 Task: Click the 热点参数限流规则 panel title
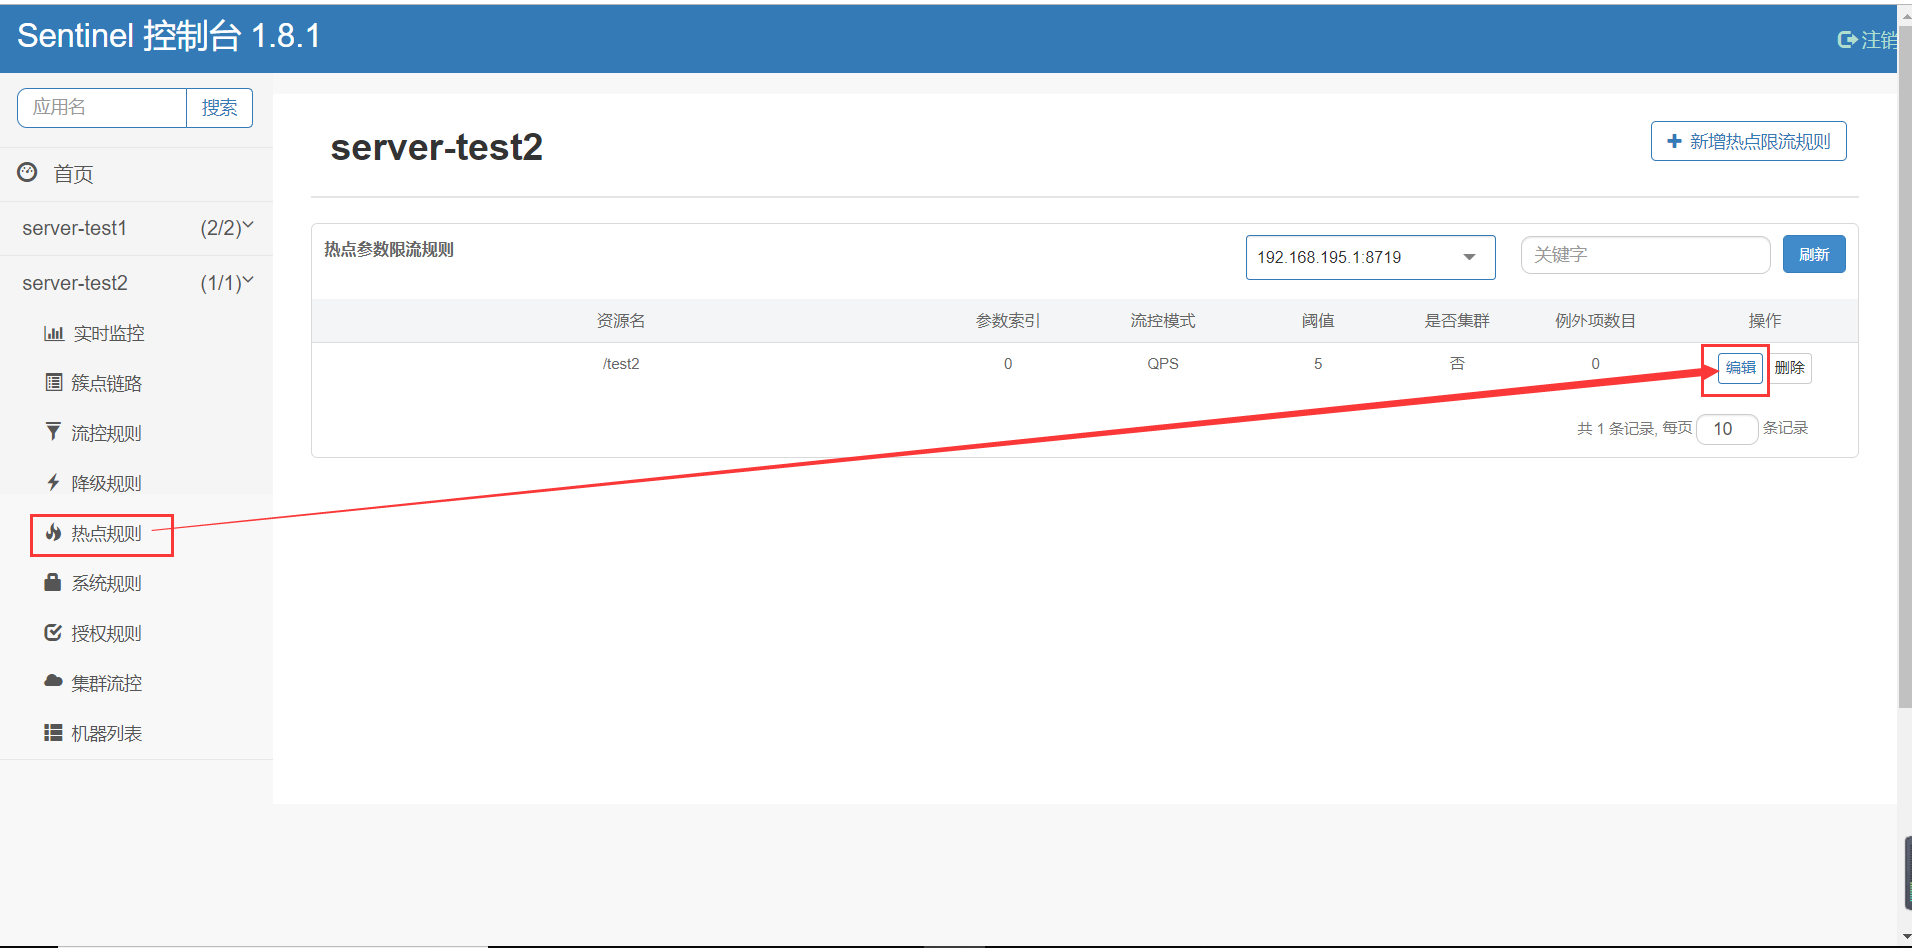pyautogui.click(x=389, y=250)
